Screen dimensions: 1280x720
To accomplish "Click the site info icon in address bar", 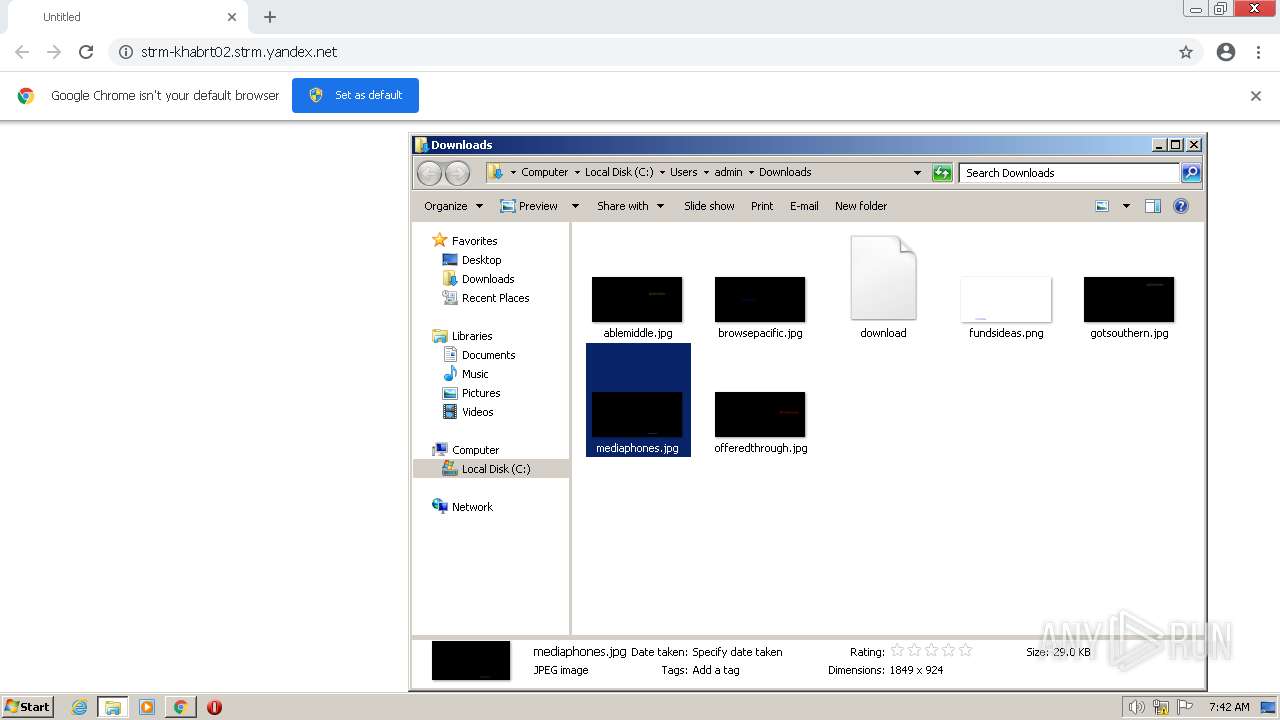I will point(126,52).
